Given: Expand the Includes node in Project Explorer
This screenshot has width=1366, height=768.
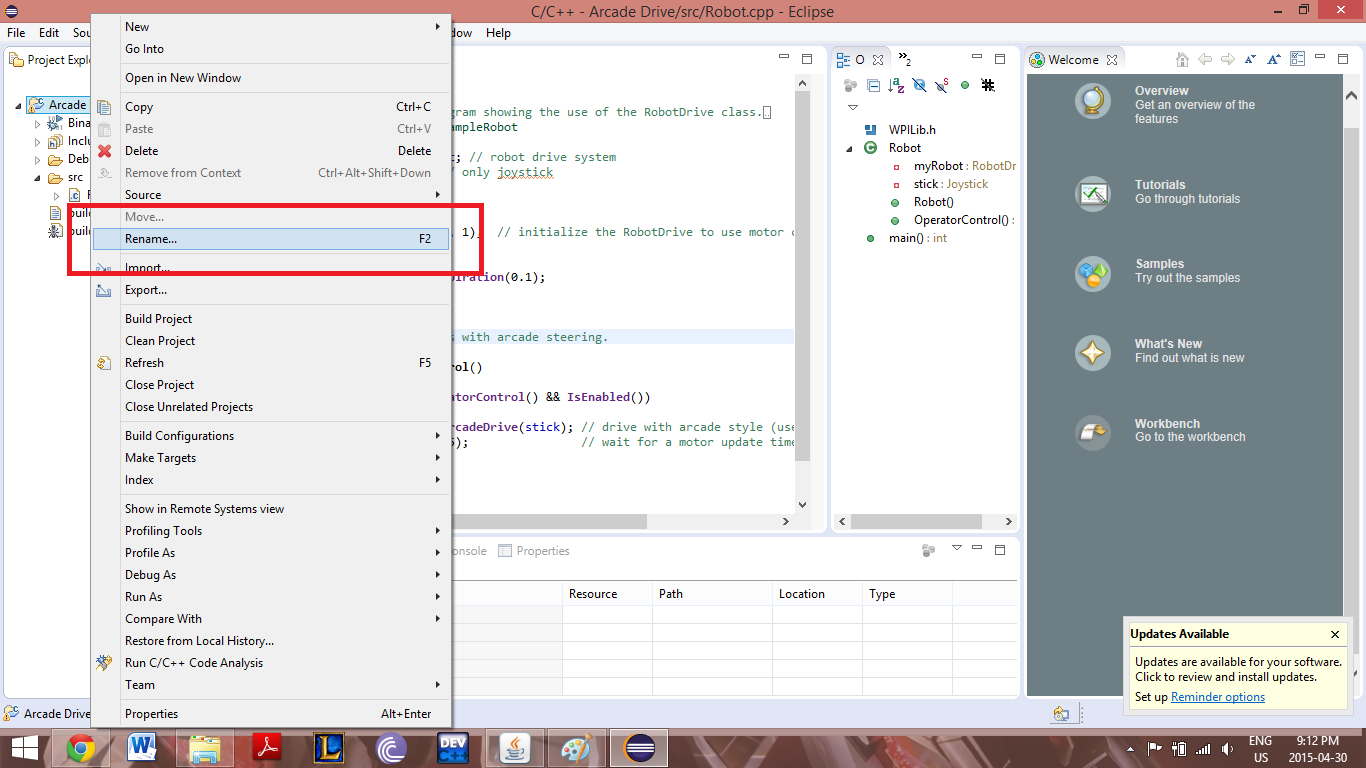Looking at the screenshot, I should click(38, 142).
